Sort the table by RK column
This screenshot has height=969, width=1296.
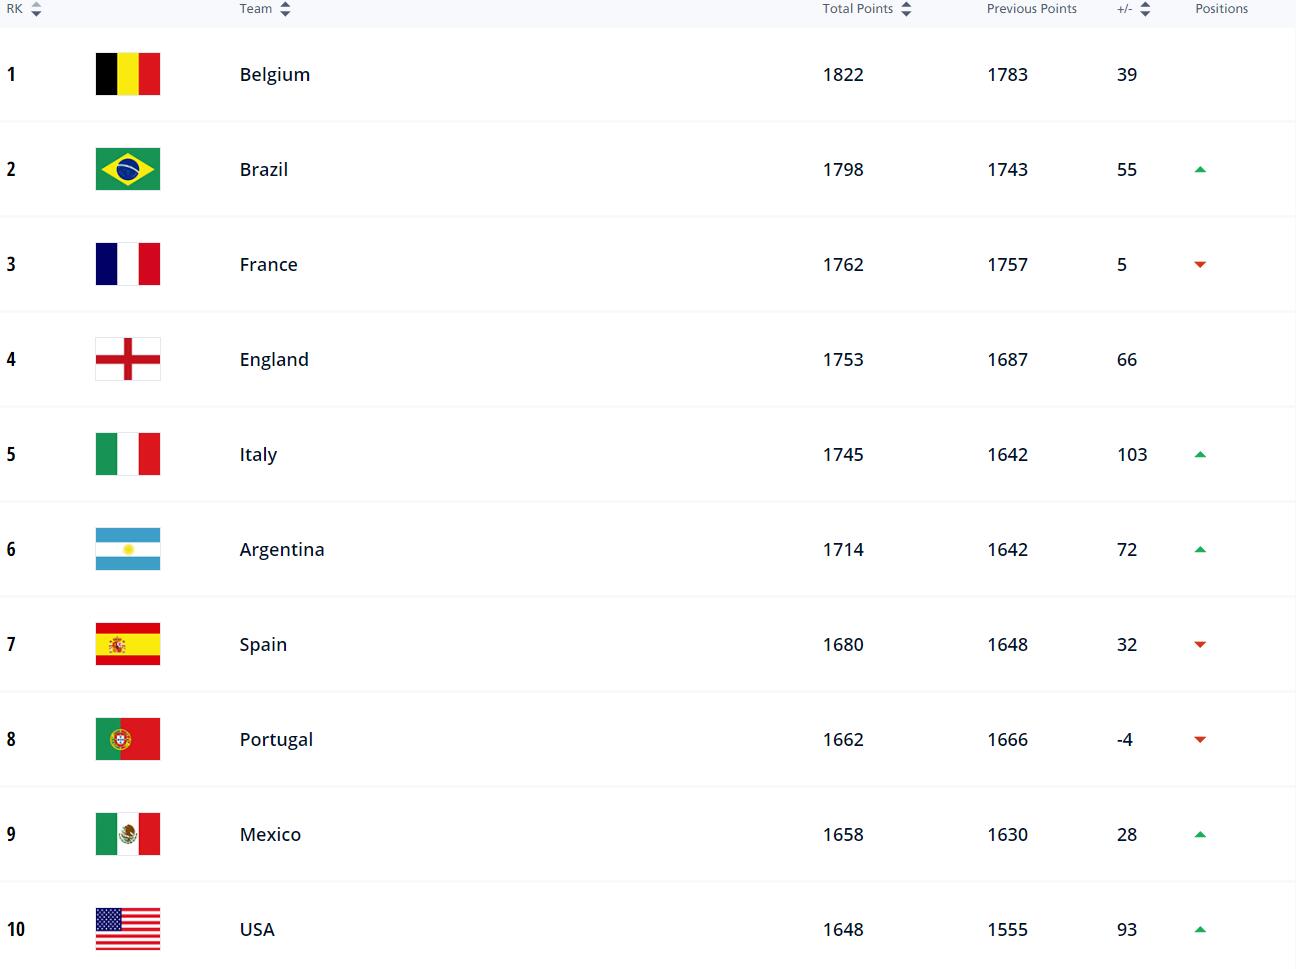(x=36, y=9)
